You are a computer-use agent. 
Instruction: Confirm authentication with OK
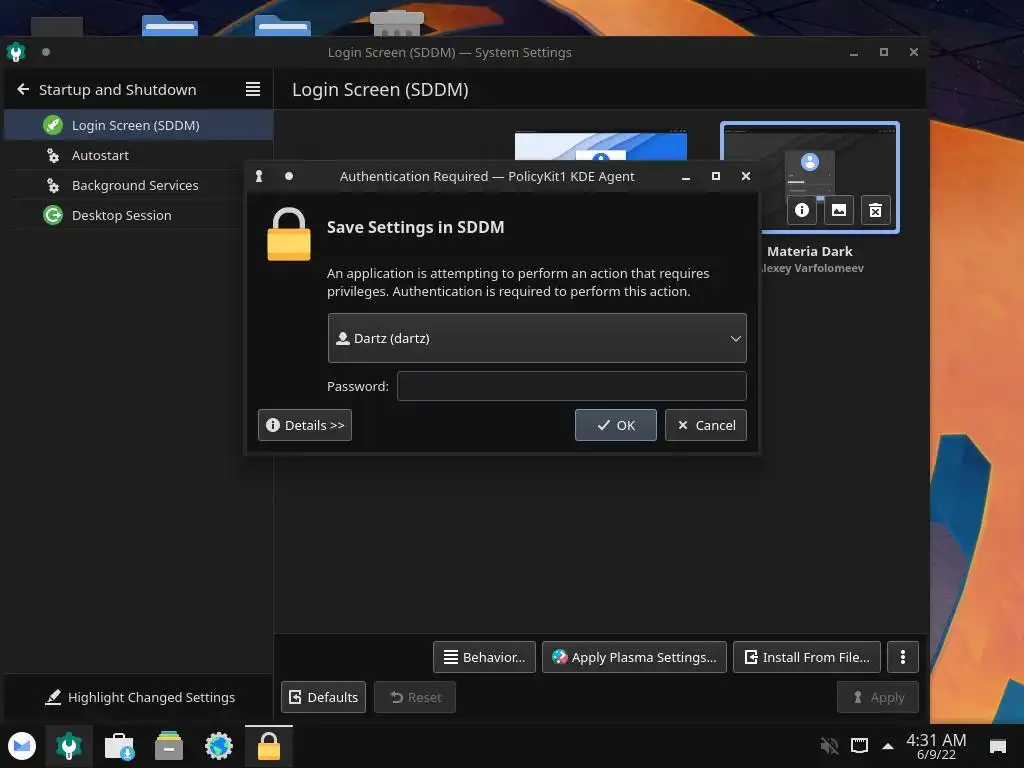(x=615, y=425)
